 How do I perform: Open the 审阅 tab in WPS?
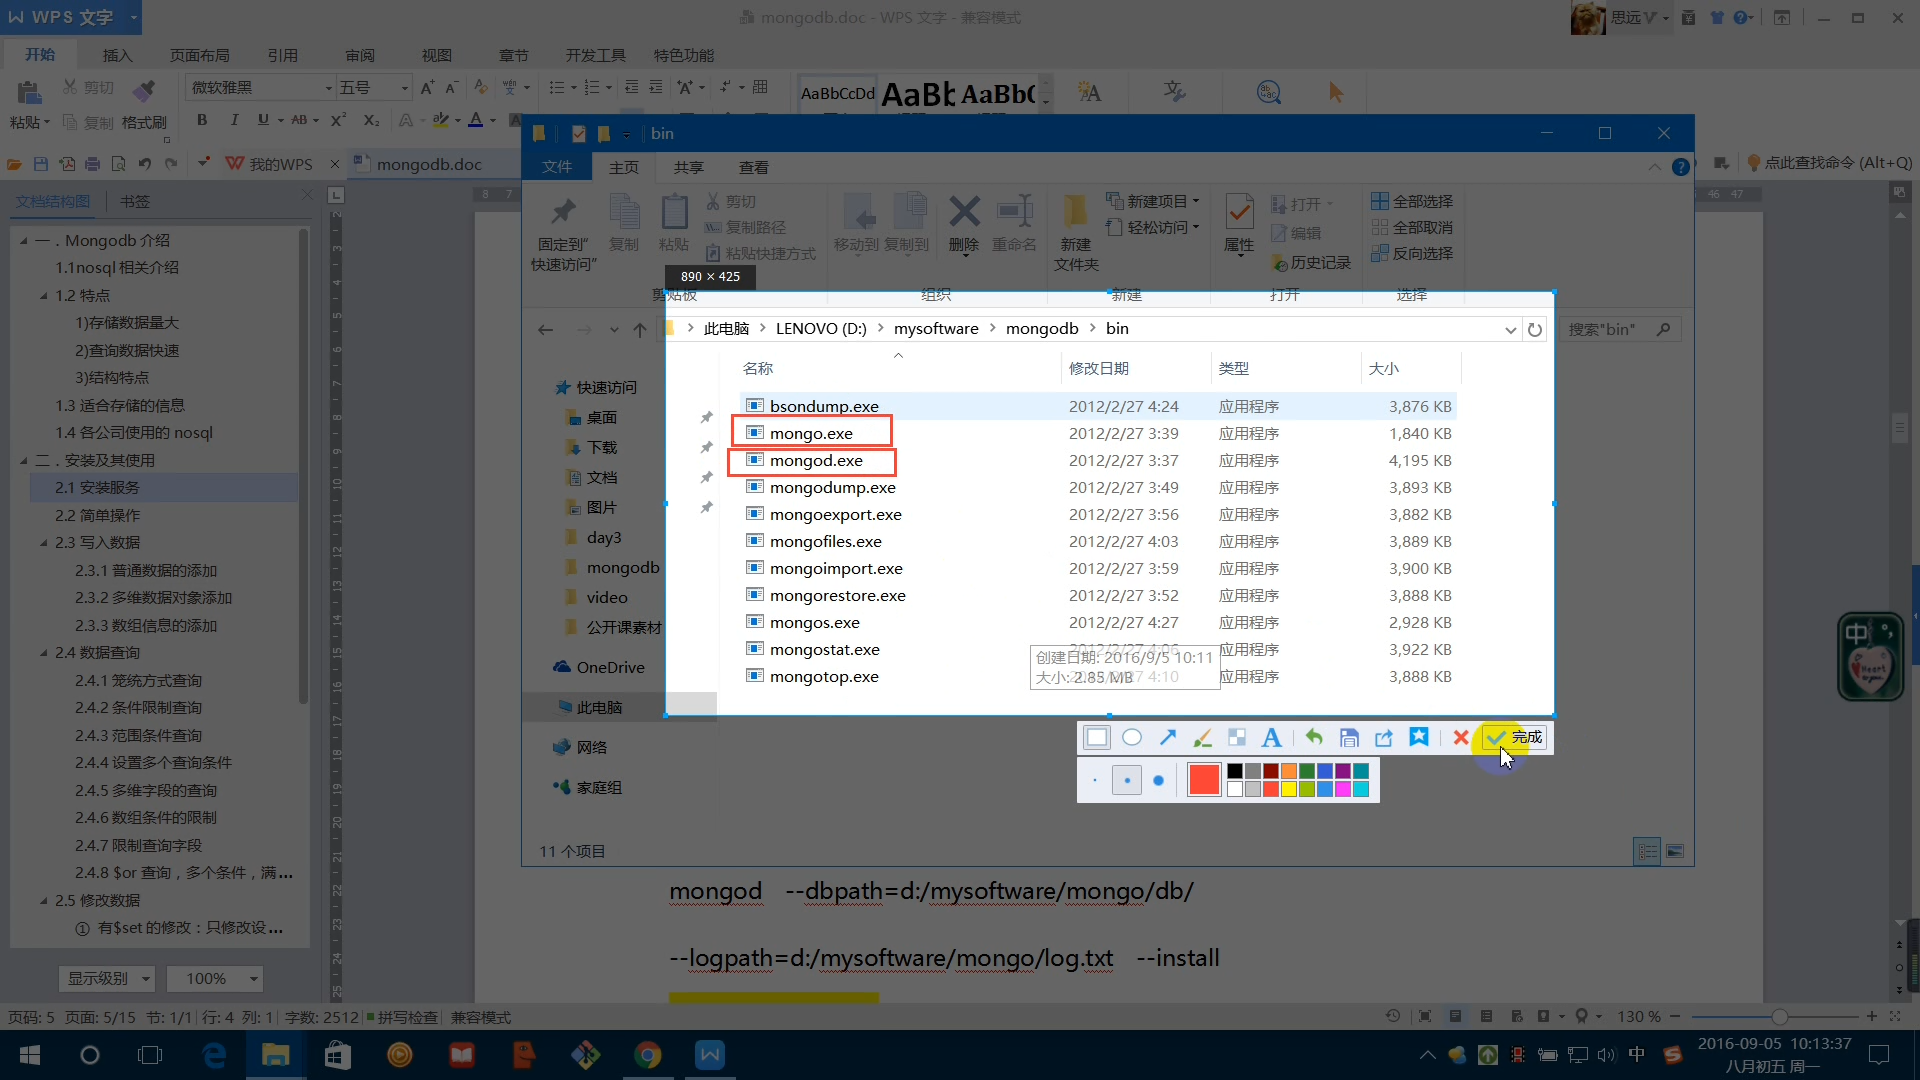click(x=360, y=55)
